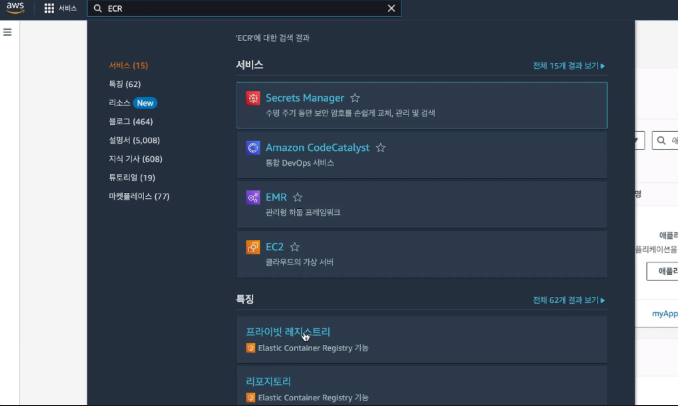Select the 마켓플레이스 (77) filter category
This screenshot has height=406, width=678.
[x=139, y=196]
